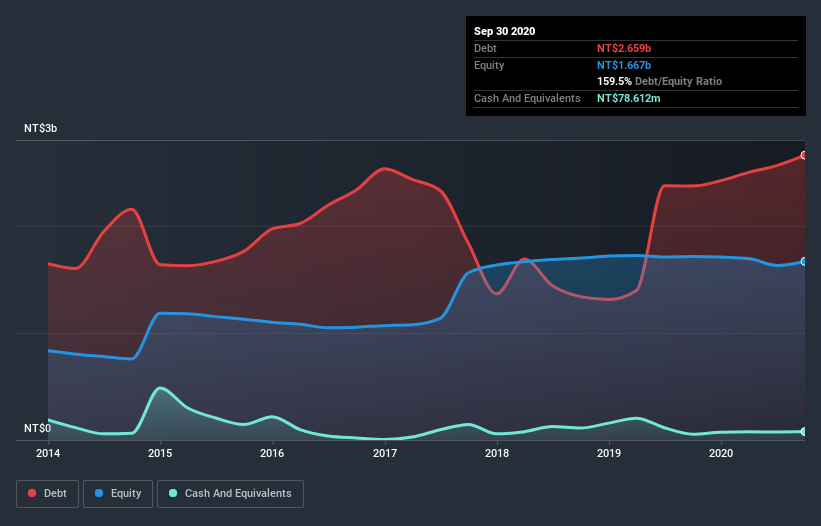Click the teal Cash legend dot
This screenshot has height=526, width=821.
(173, 493)
